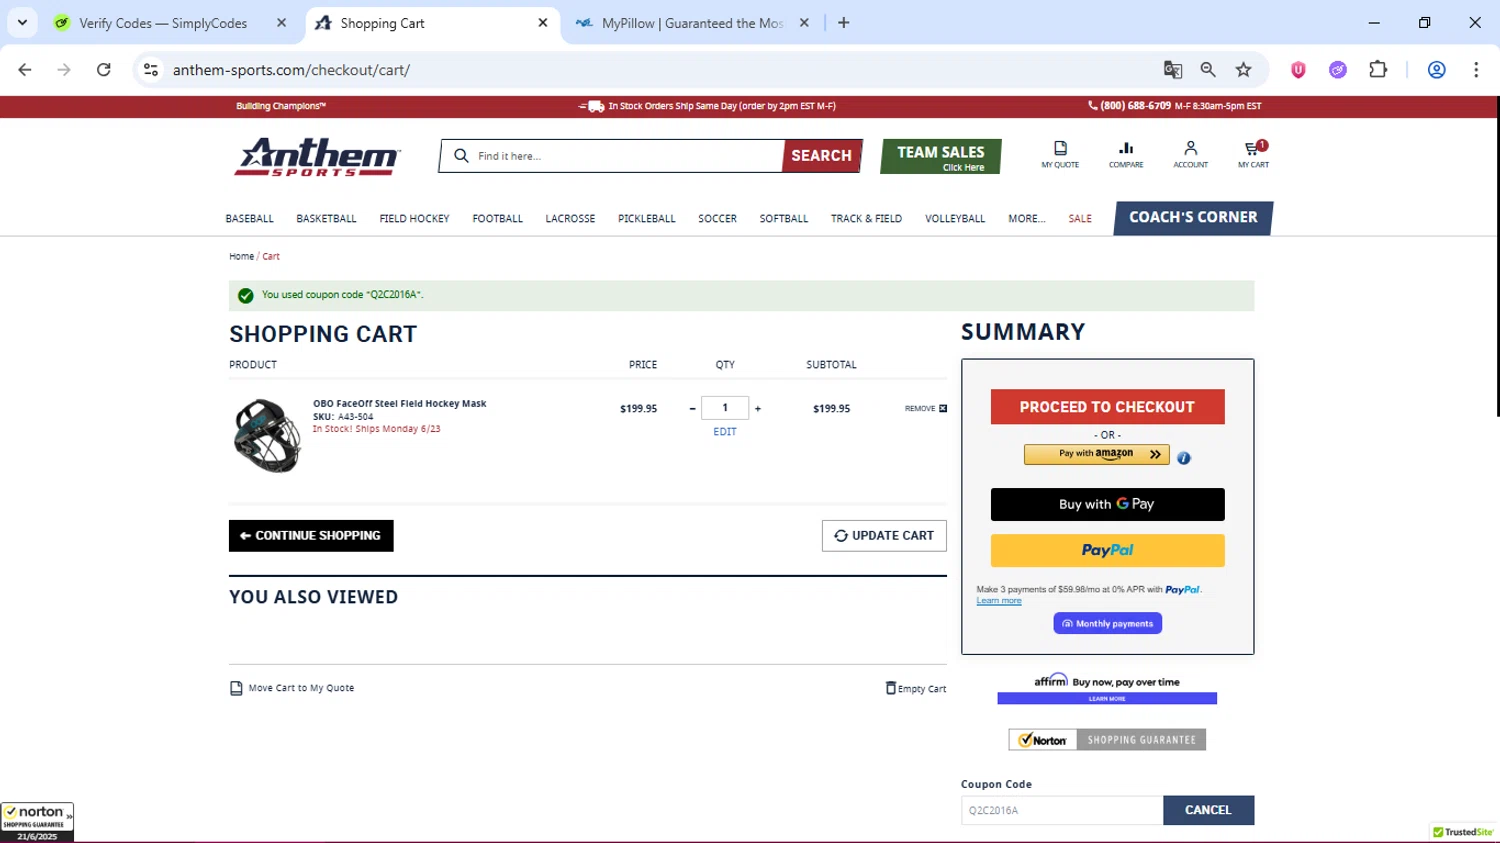Screen dimensions: 1500x843
Task: Open OBO FaceOff Steel Field Hockey Mask link
Action: tap(399, 404)
